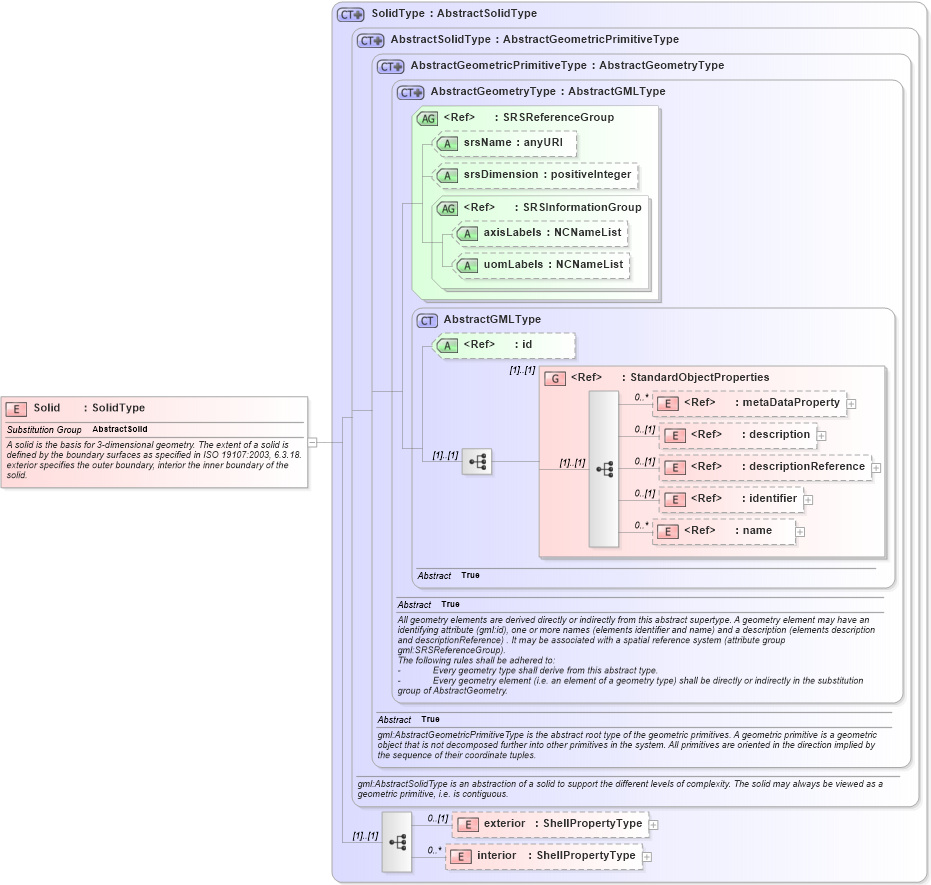Click the E icon of name element
931x885 pixels.
pyautogui.click(x=667, y=532)
